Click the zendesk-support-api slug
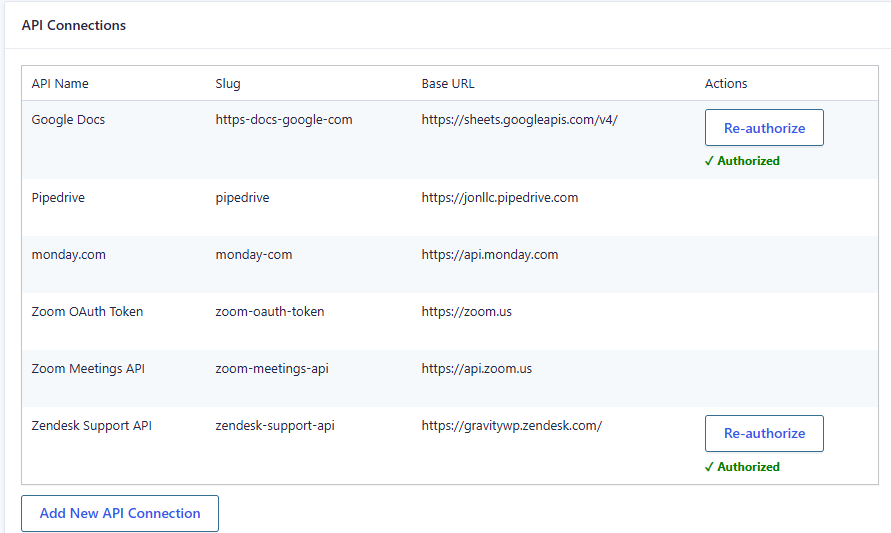The image size is (891, 533). coord(274,426)
